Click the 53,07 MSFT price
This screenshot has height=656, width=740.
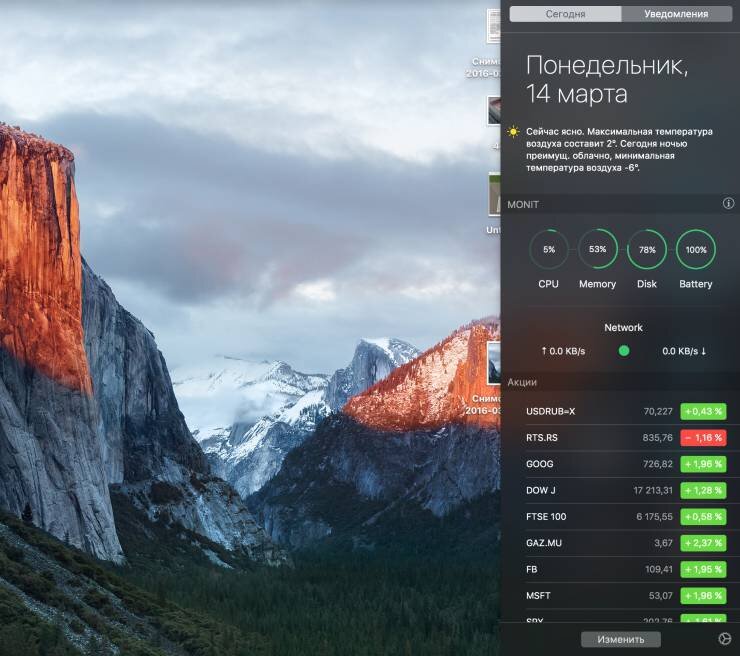point(661,596)
